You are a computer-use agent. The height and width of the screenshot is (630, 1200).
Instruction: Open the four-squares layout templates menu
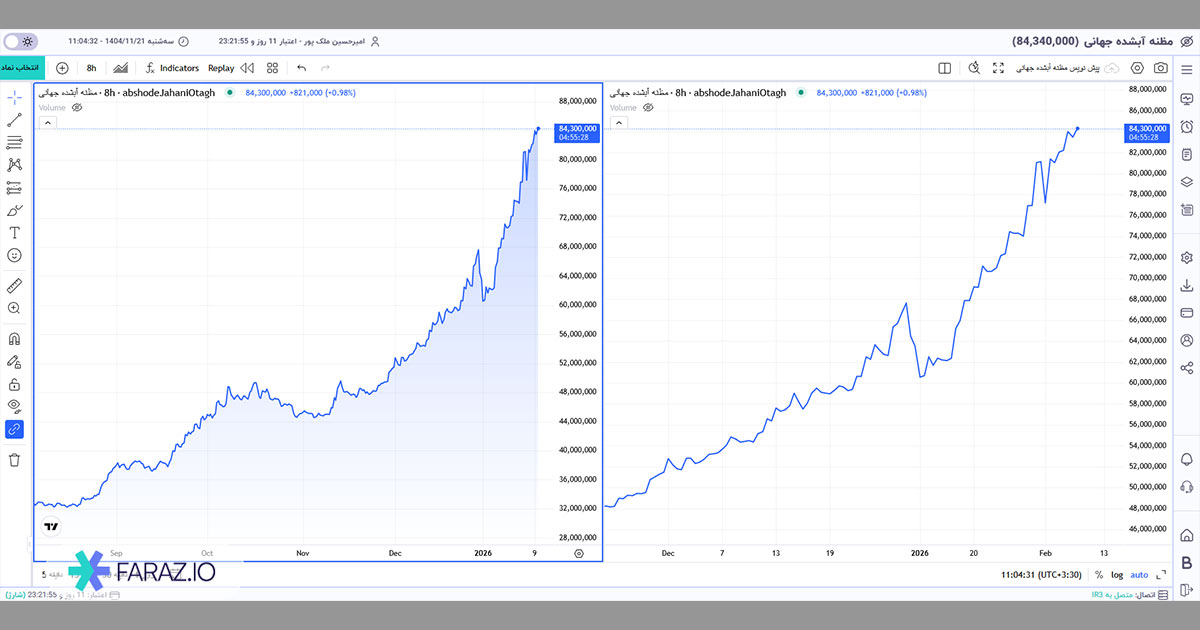(x=272, y=68)
